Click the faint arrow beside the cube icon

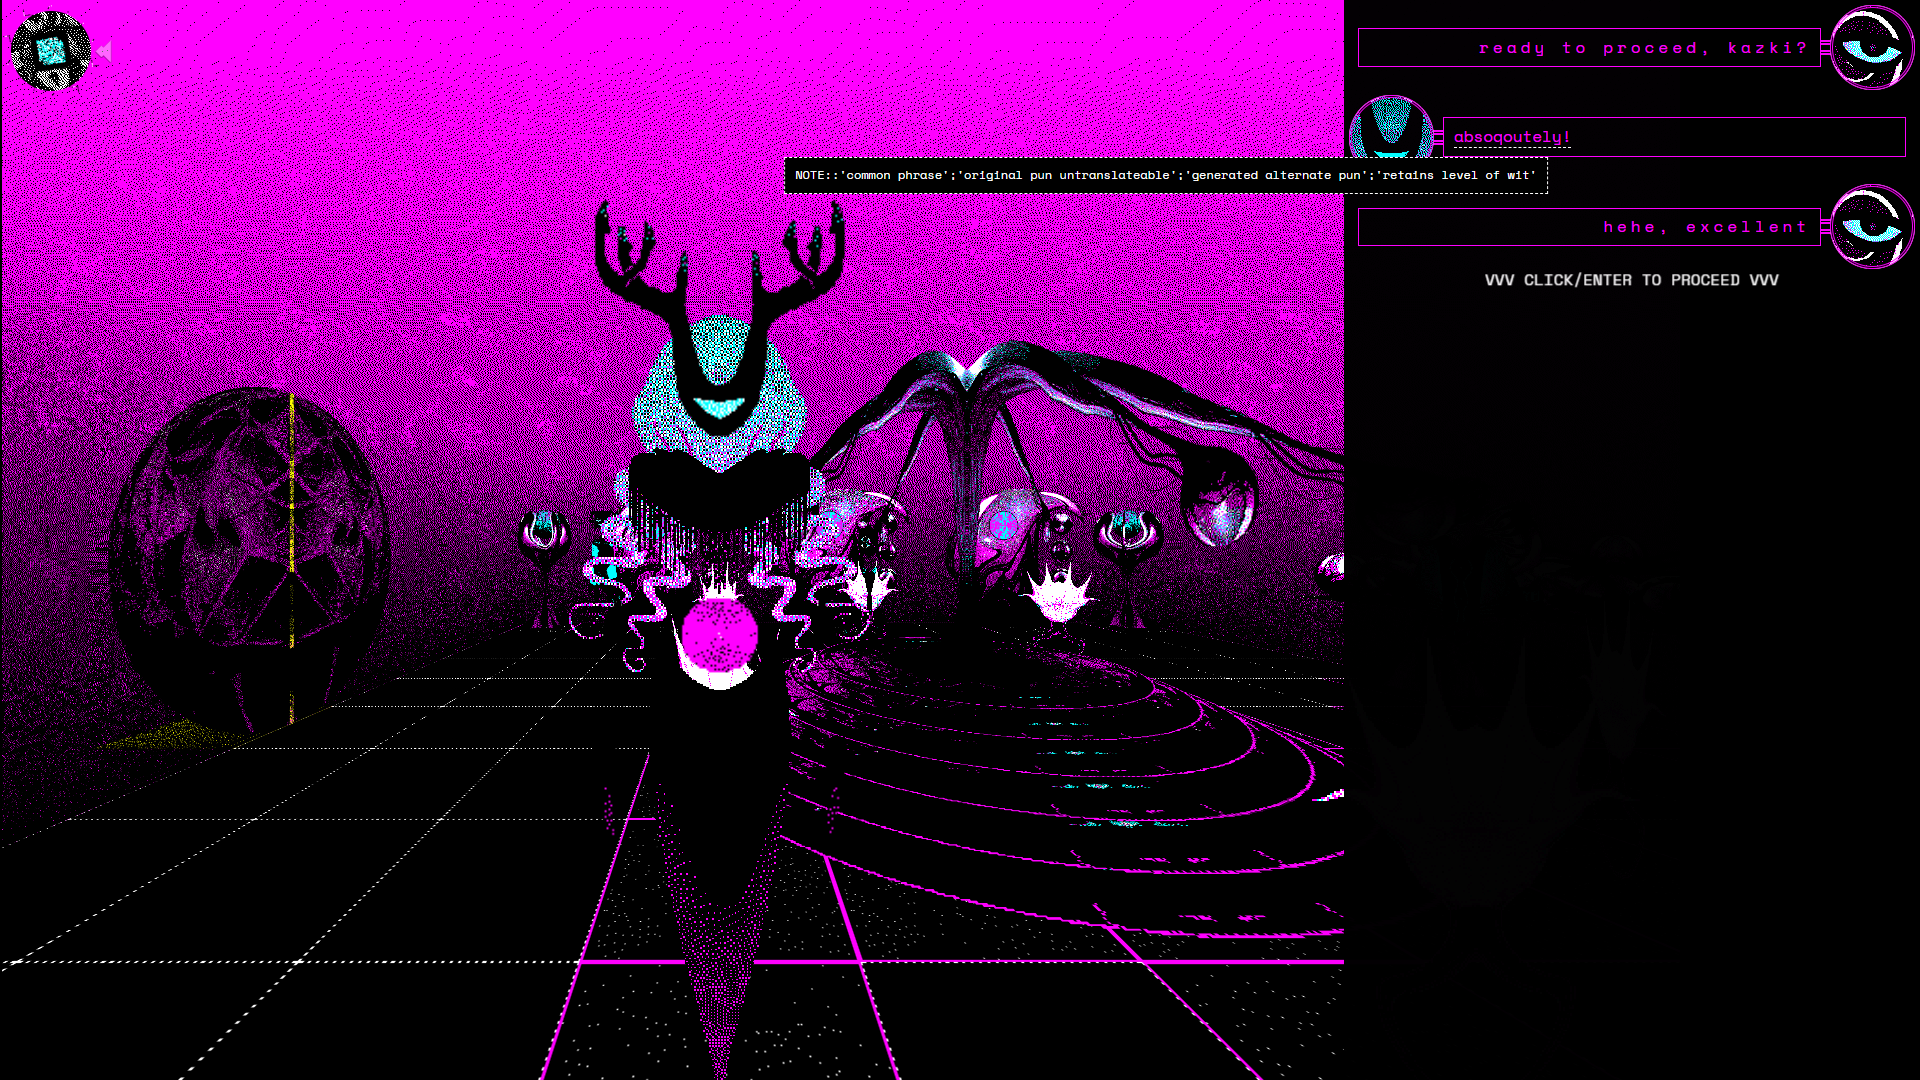click(x=106, y=52)
